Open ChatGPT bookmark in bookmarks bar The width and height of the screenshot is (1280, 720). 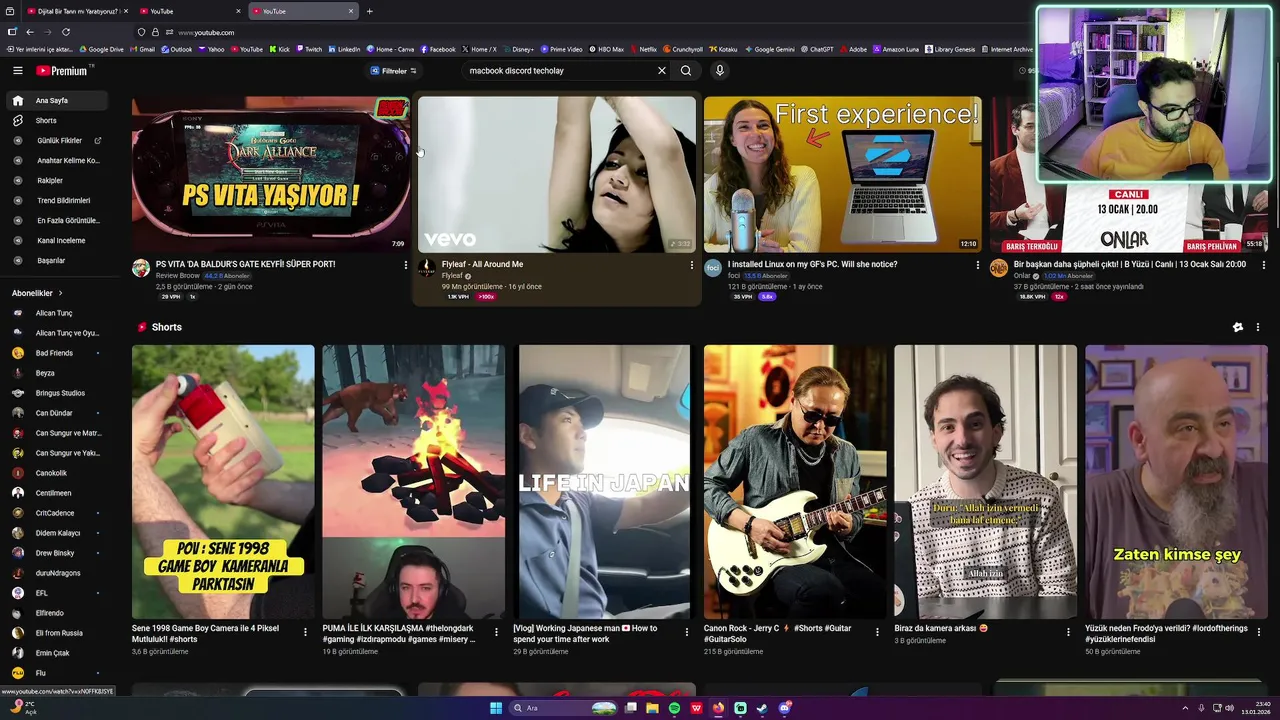[816, 49]
